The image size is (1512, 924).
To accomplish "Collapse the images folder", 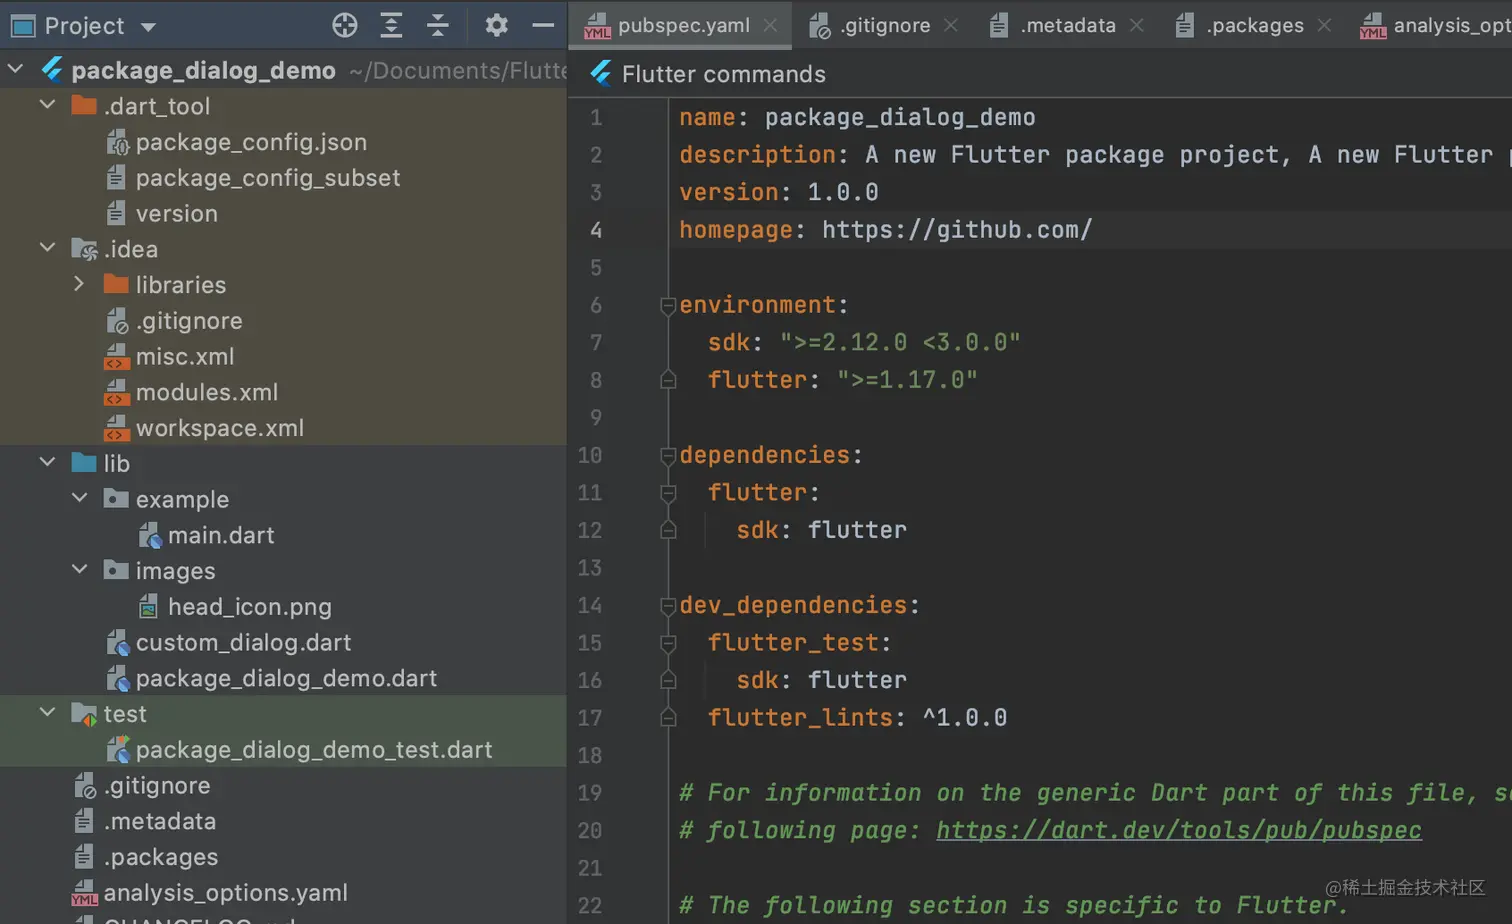I will click(79, 570).
